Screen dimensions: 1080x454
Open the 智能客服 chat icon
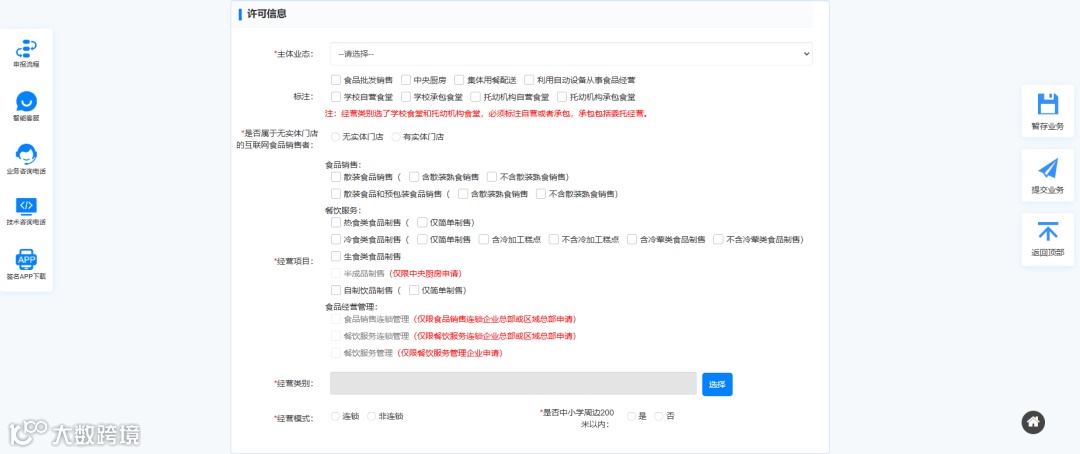(26, 102)
